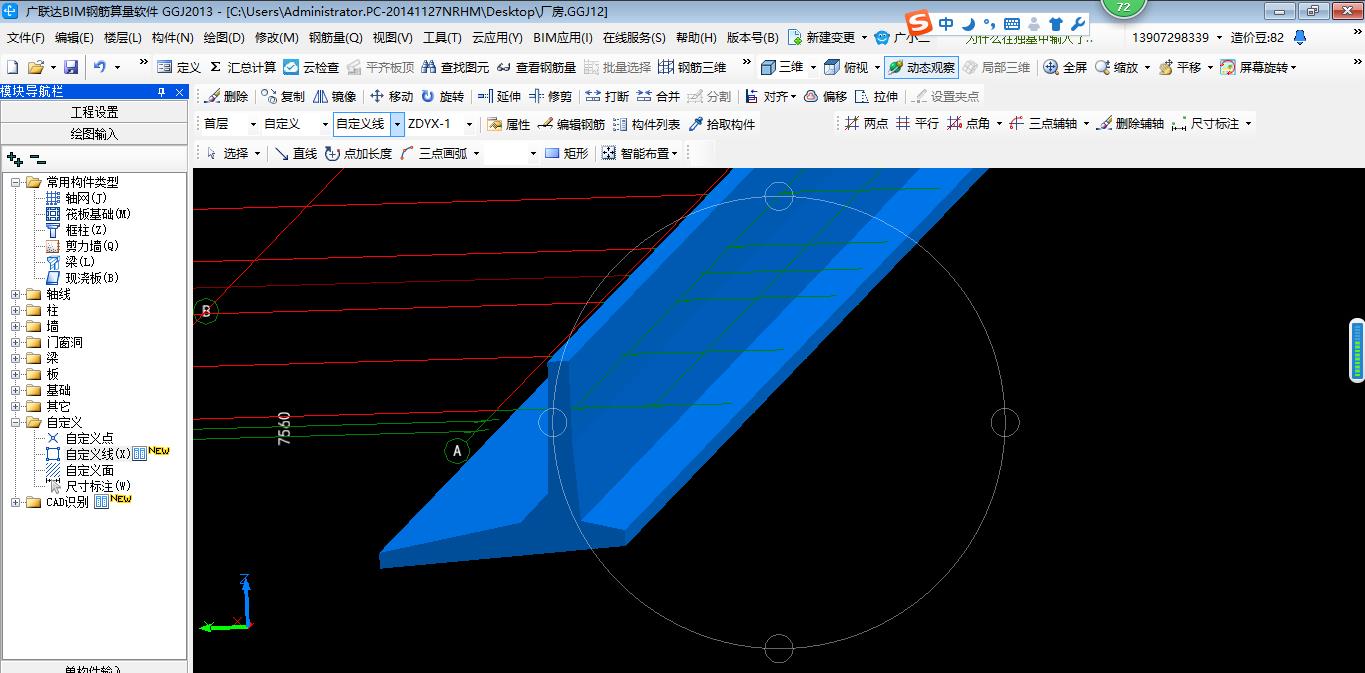Image resolution: width=1365 pixels, height=673 pixels.
Task: Run 汇总计算 summary calculation
Action: (x=243, y=67)
